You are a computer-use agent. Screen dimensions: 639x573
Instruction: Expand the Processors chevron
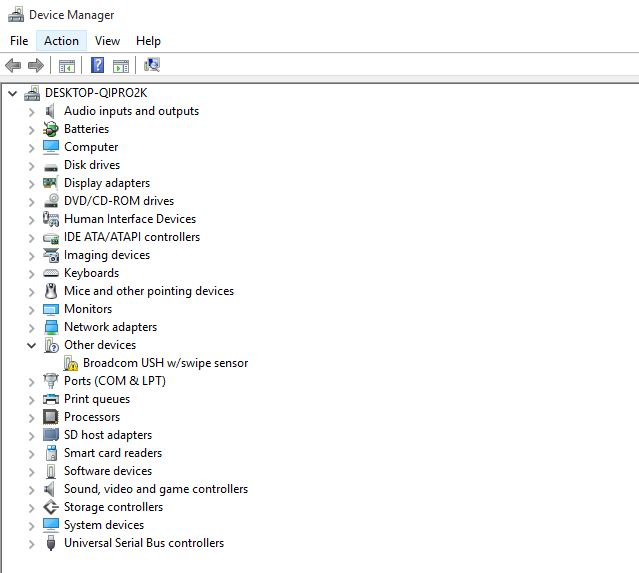31,418
